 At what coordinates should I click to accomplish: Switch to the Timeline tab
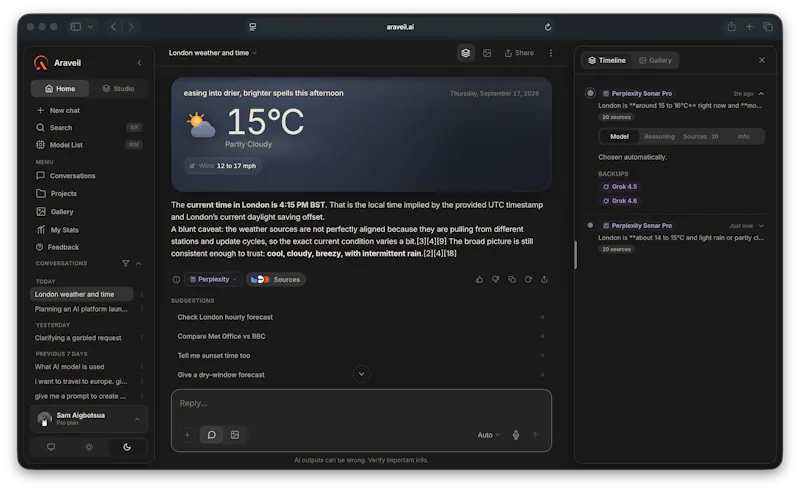point(607,60)
